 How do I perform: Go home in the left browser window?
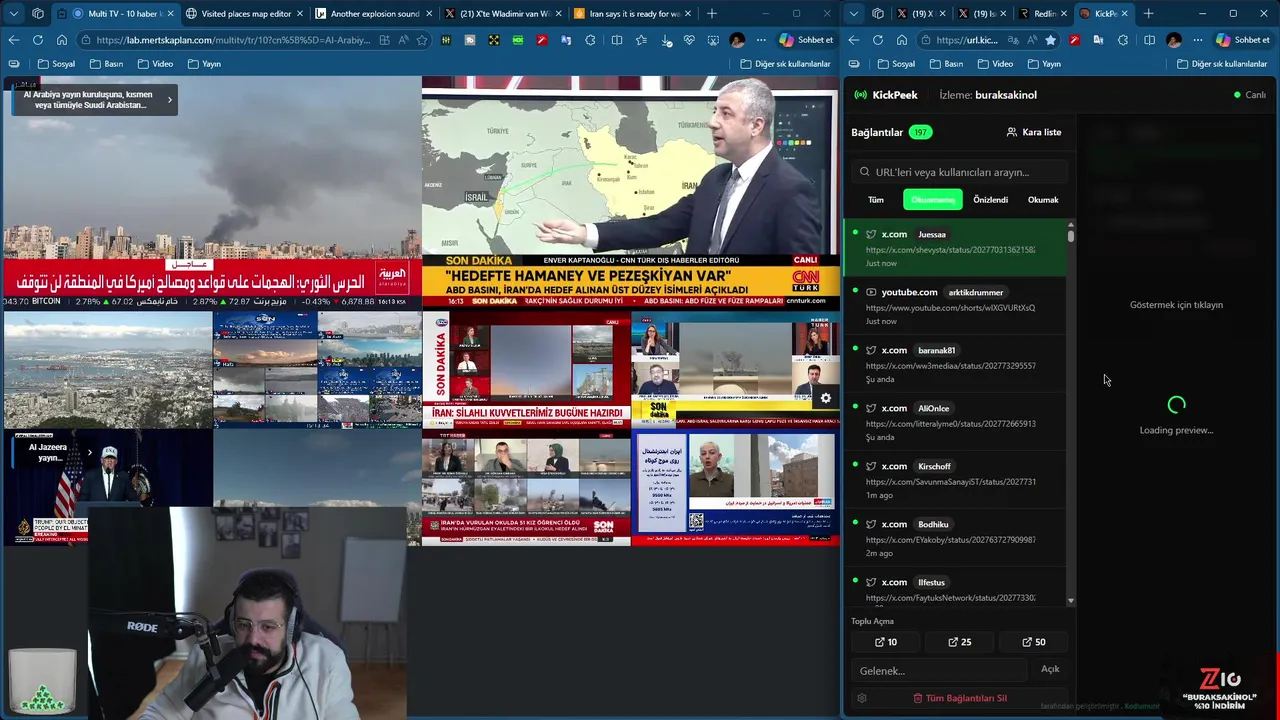(62, 40)
